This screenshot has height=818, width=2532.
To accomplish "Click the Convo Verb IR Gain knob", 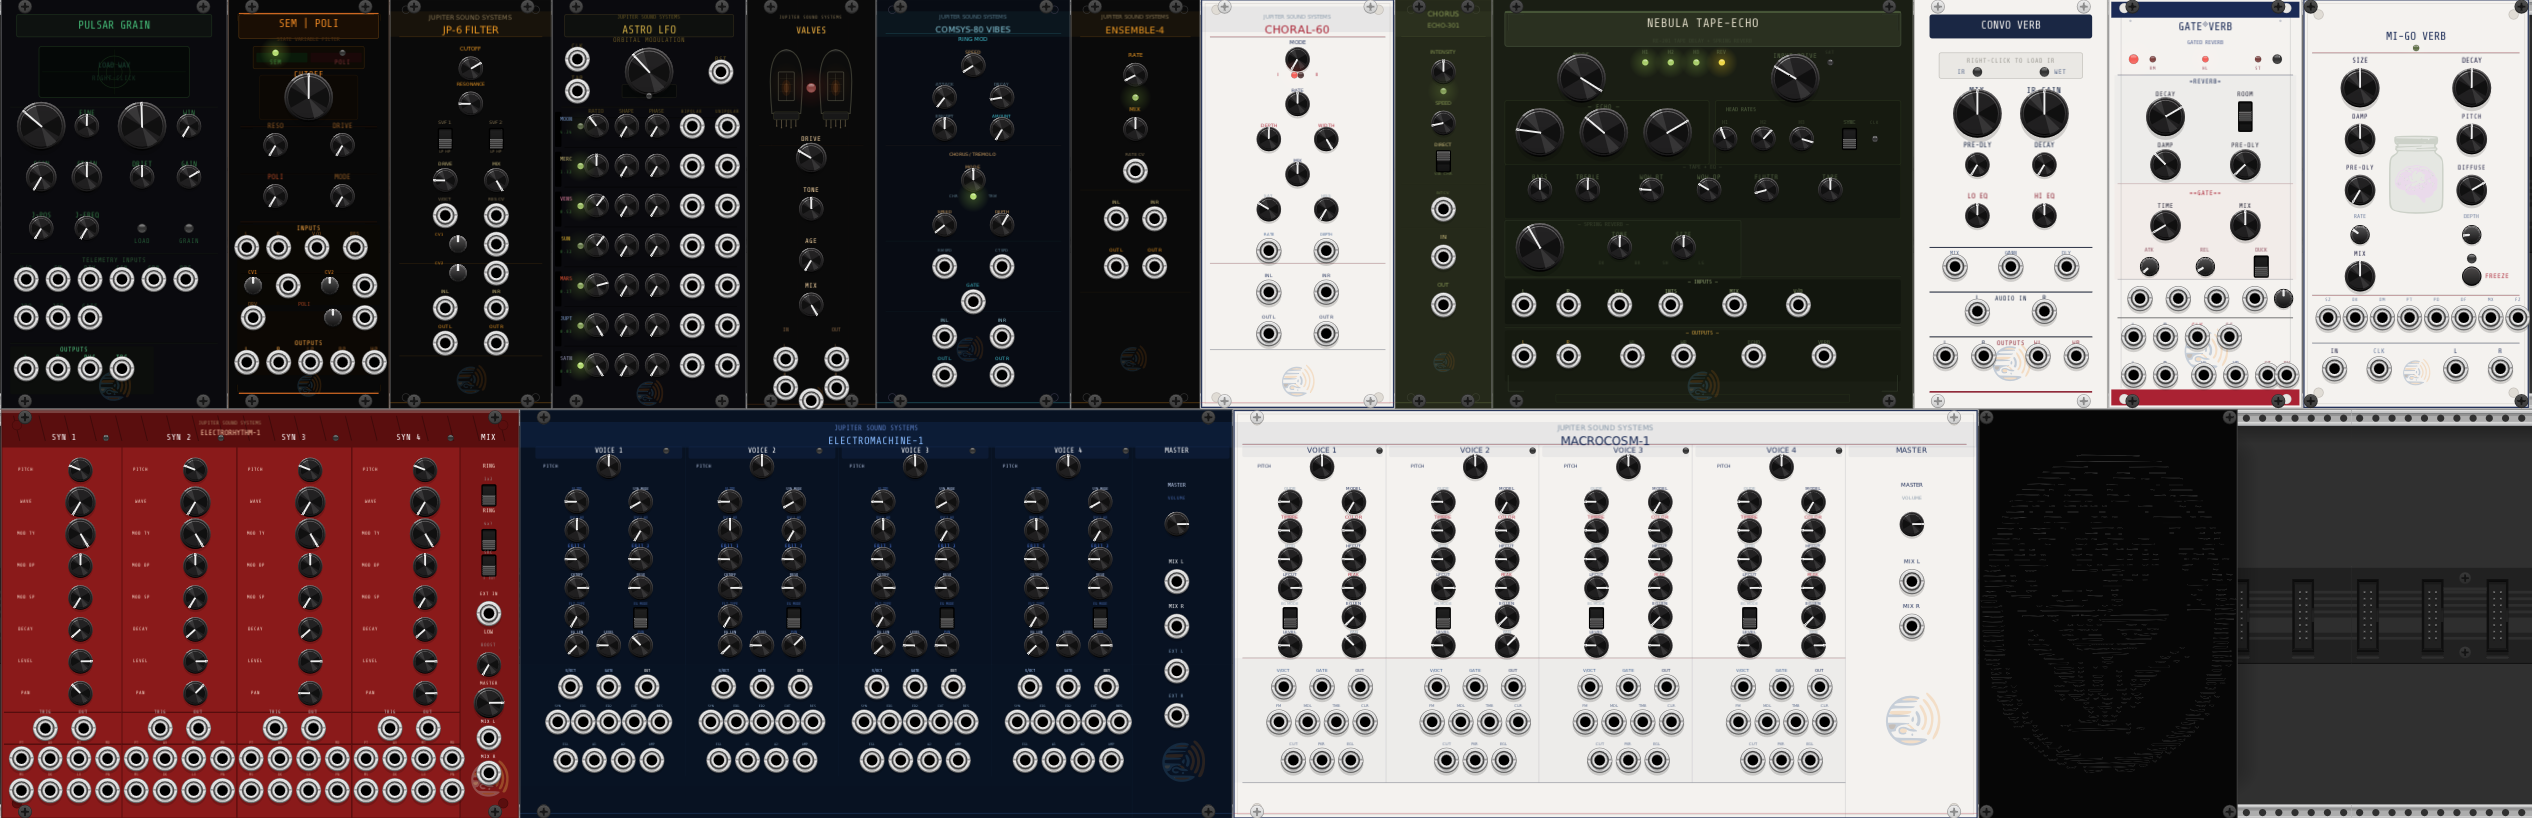I will pos(2044,114).
